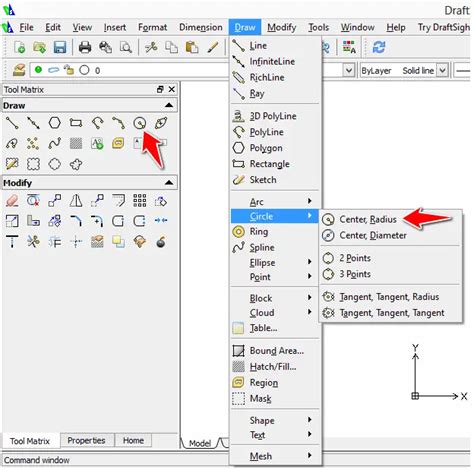Open the File menu

point(26,27)
